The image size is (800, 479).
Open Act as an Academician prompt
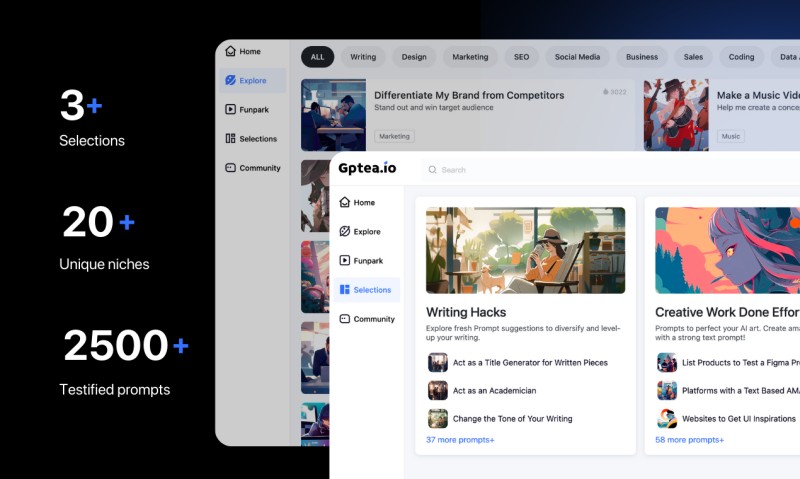pyautogui.click(x=494, y=390)
